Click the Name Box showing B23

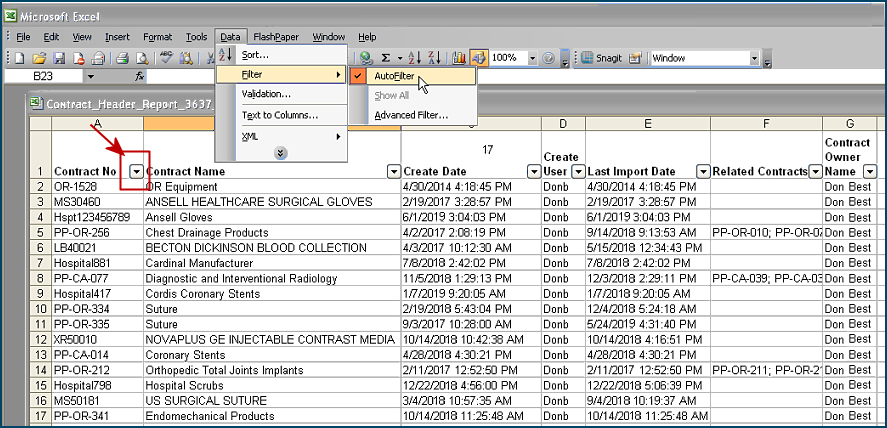coord(43,77)
